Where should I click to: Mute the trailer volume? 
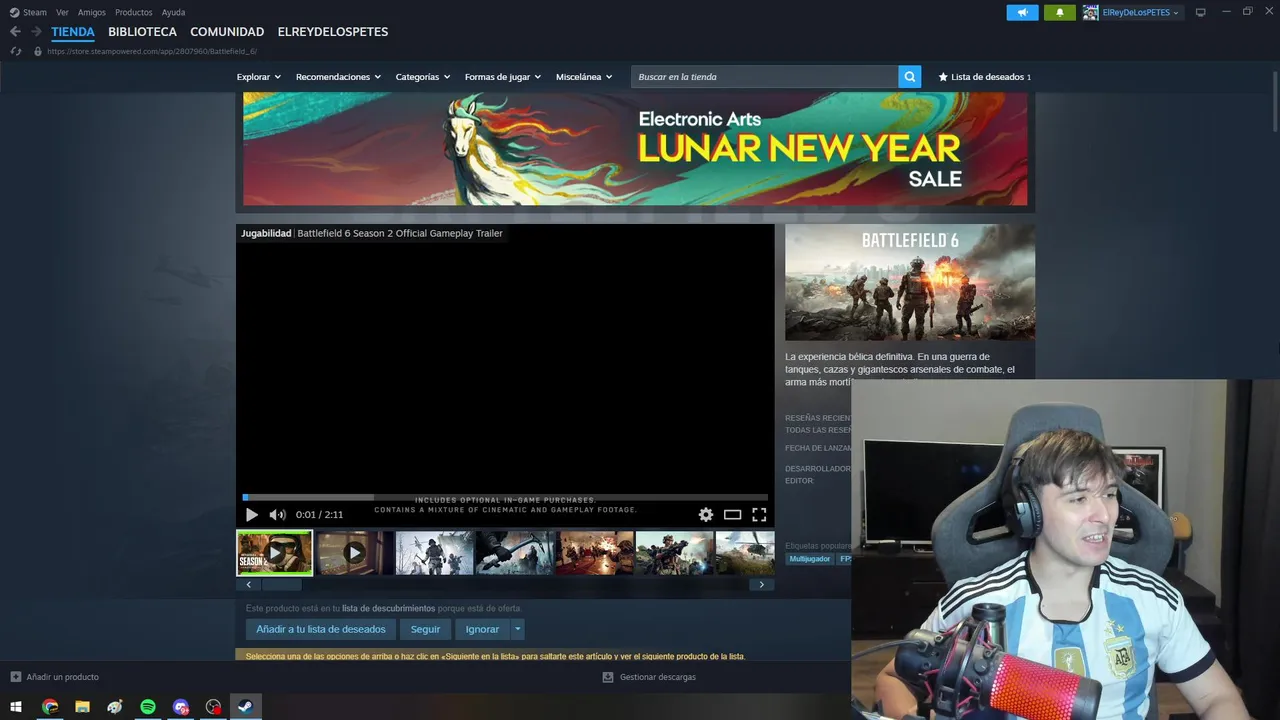(x=277, y=515)
